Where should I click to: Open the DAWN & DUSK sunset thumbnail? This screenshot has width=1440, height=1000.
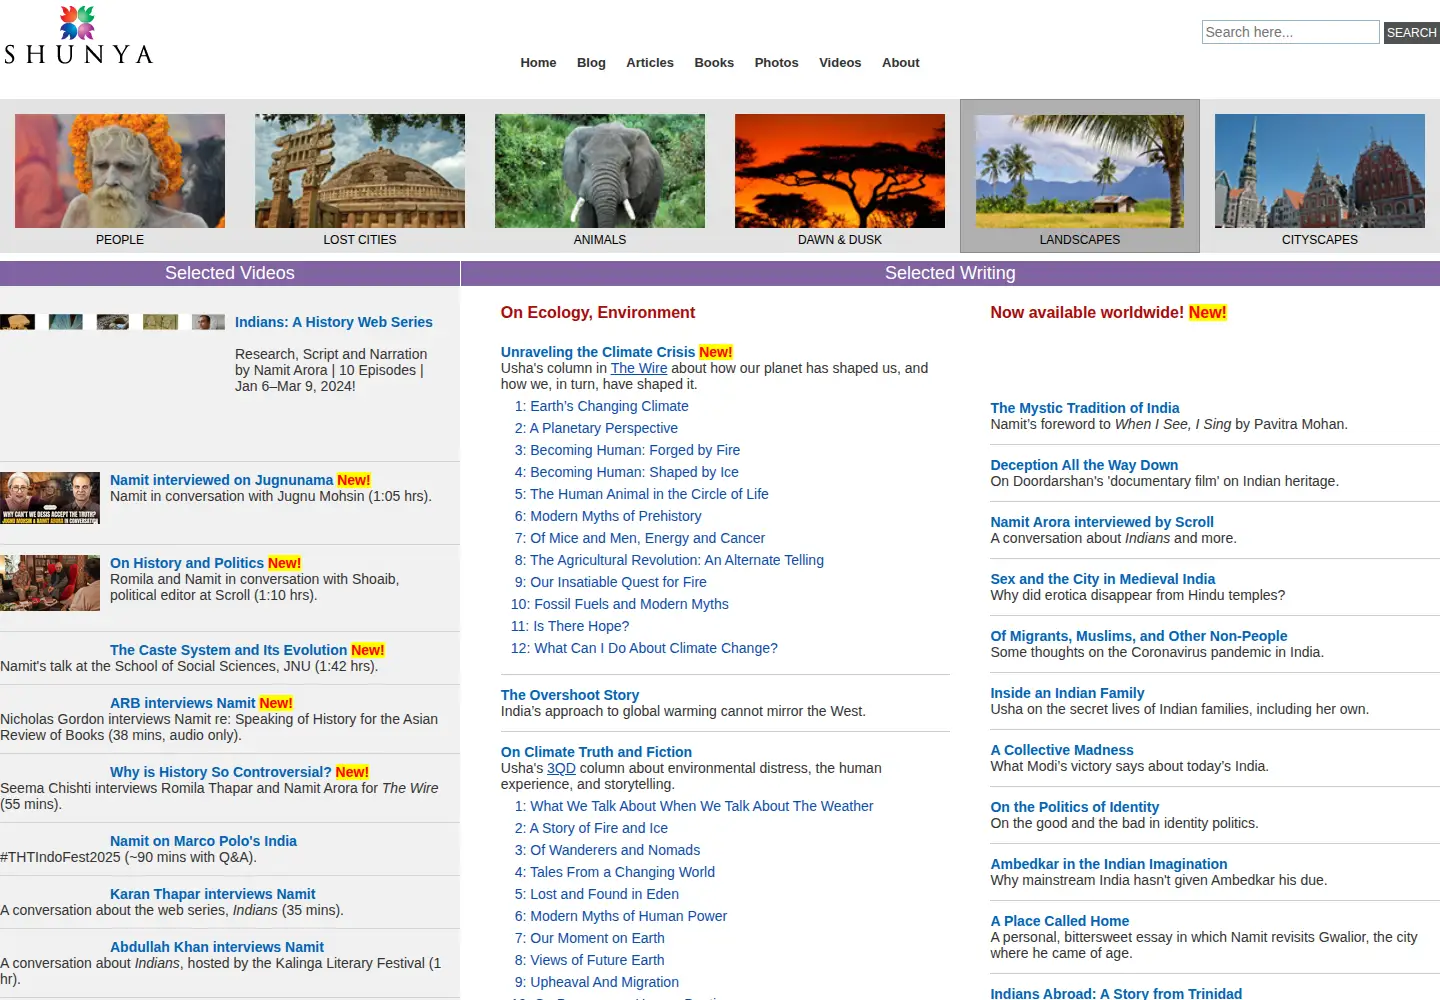[840, 171]
